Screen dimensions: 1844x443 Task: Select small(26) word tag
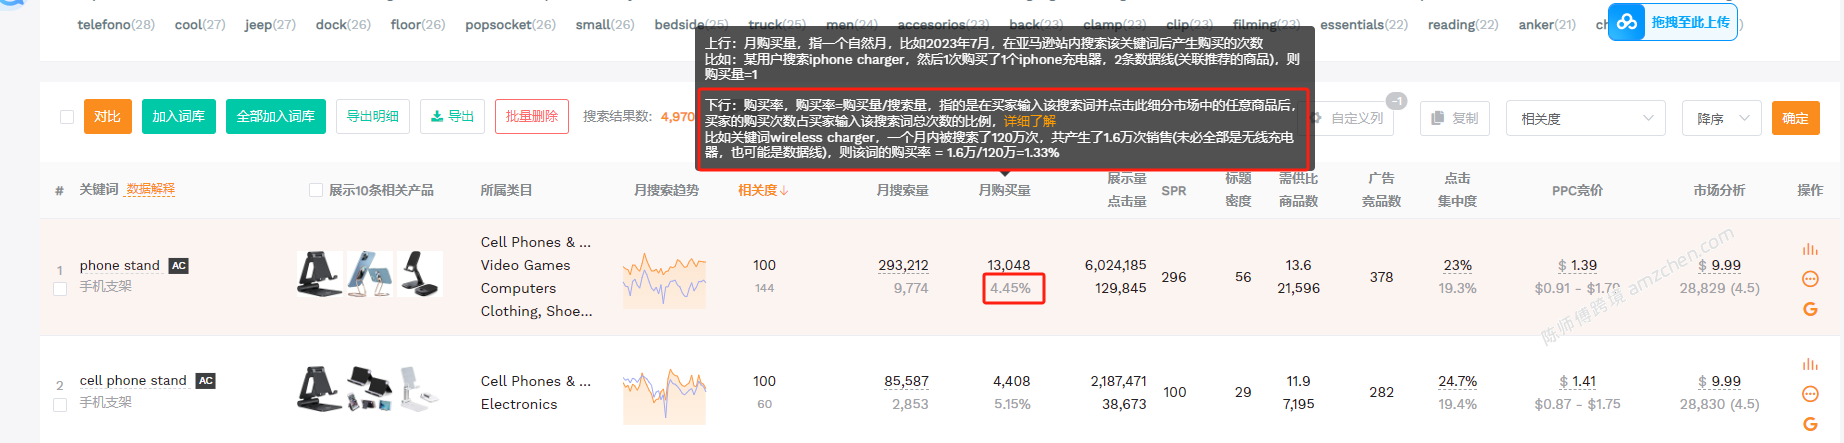[605, 24]
